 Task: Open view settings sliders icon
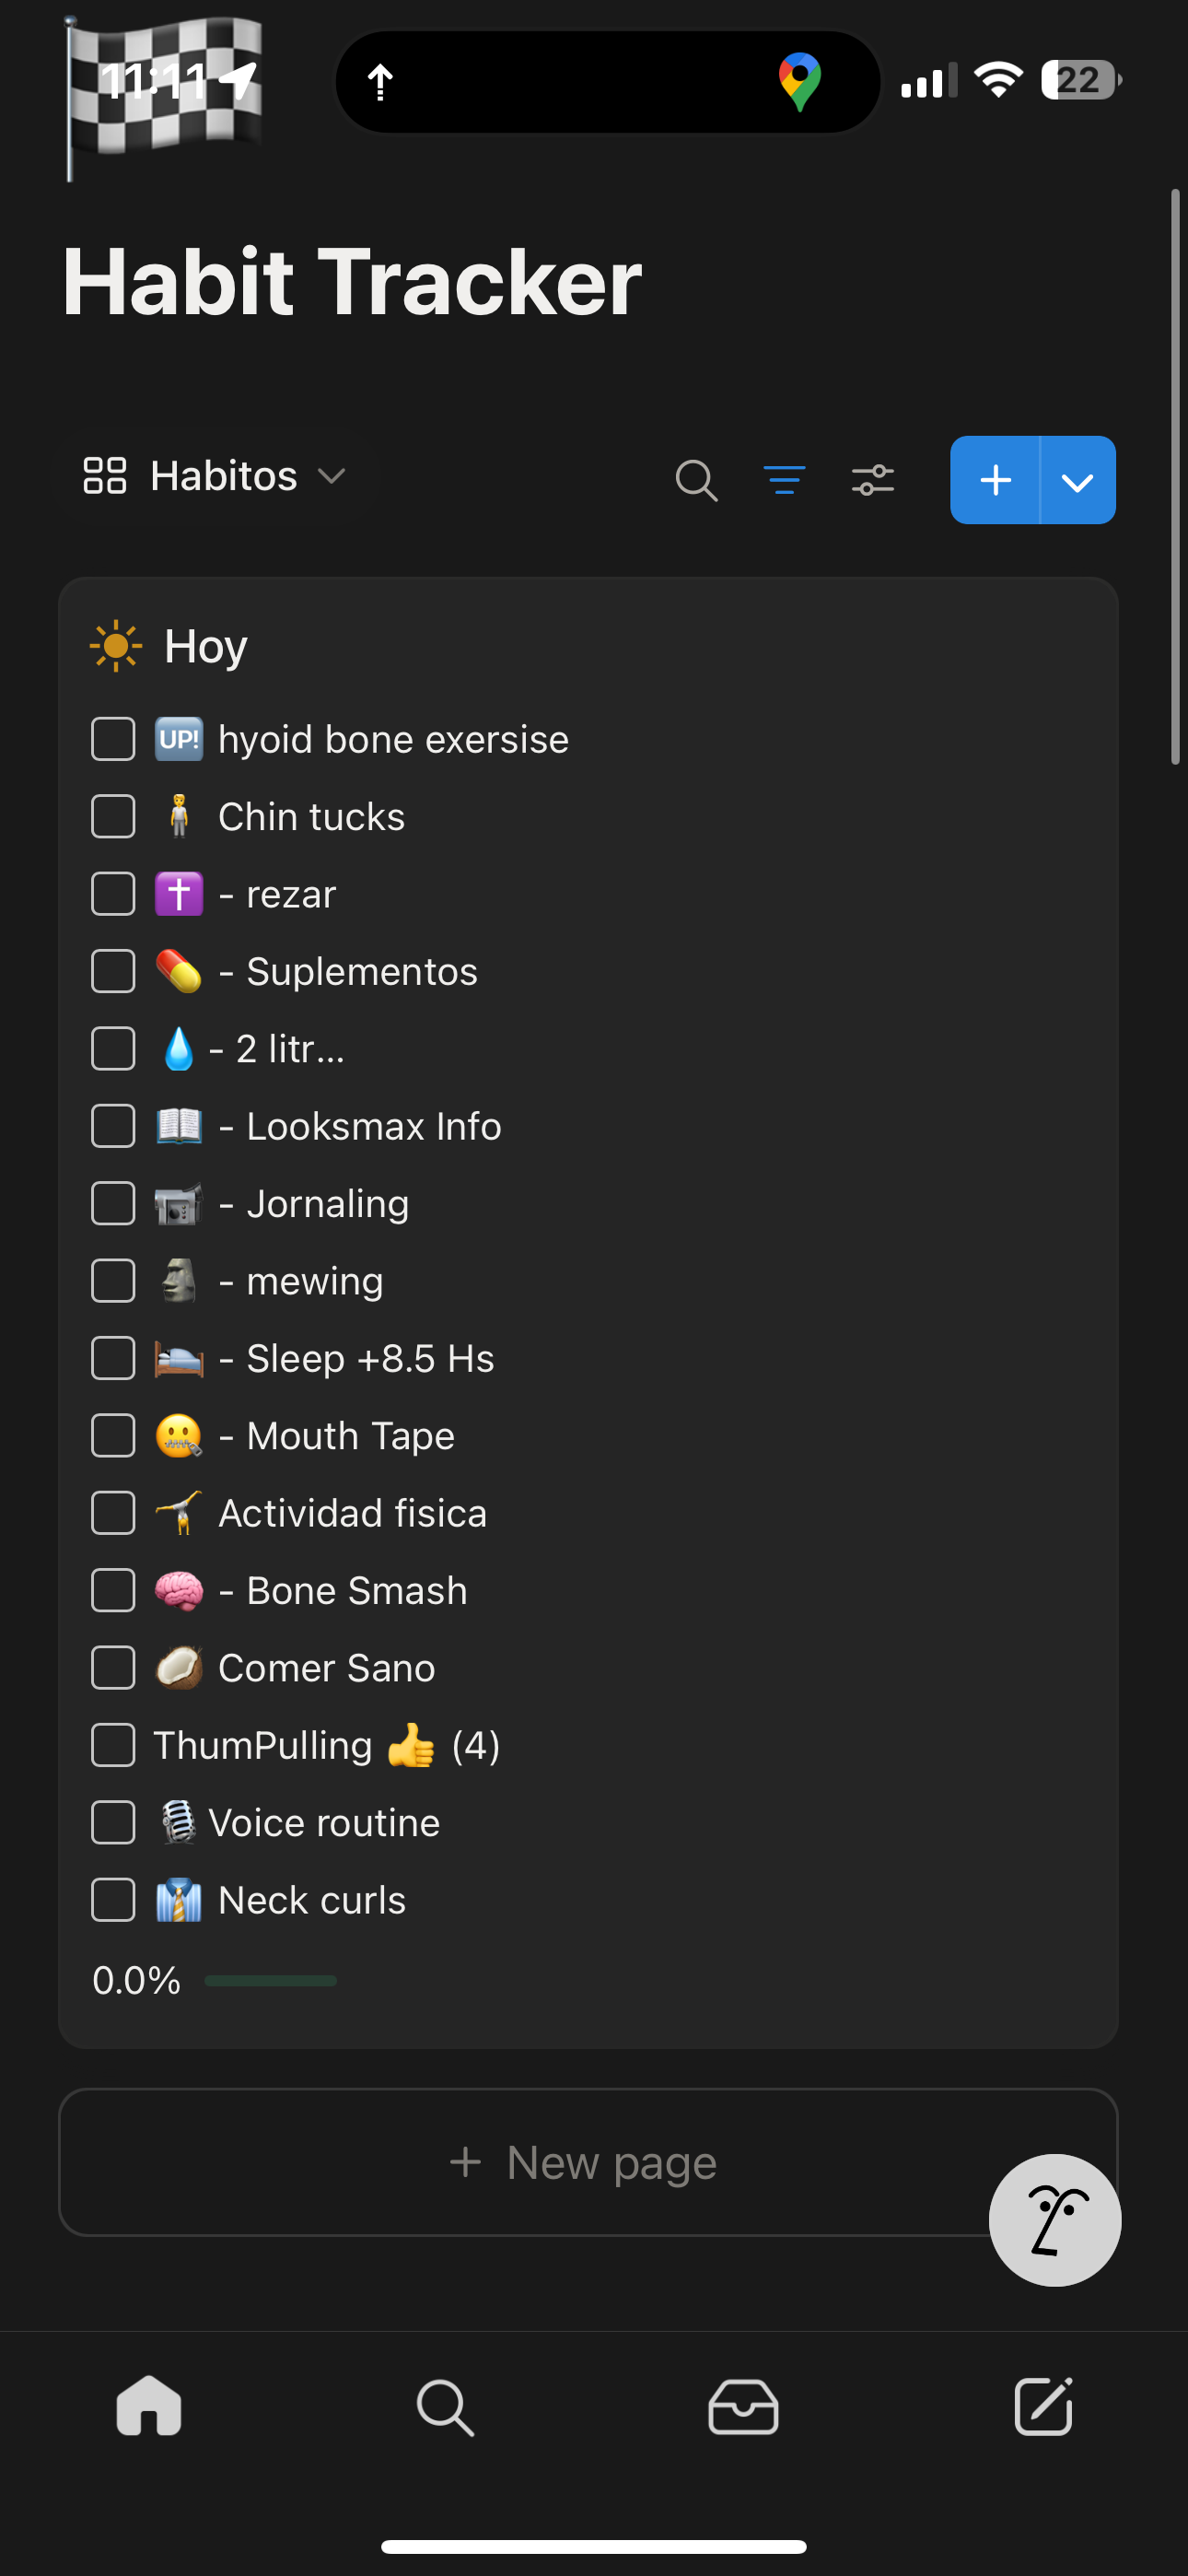[872, 480]
